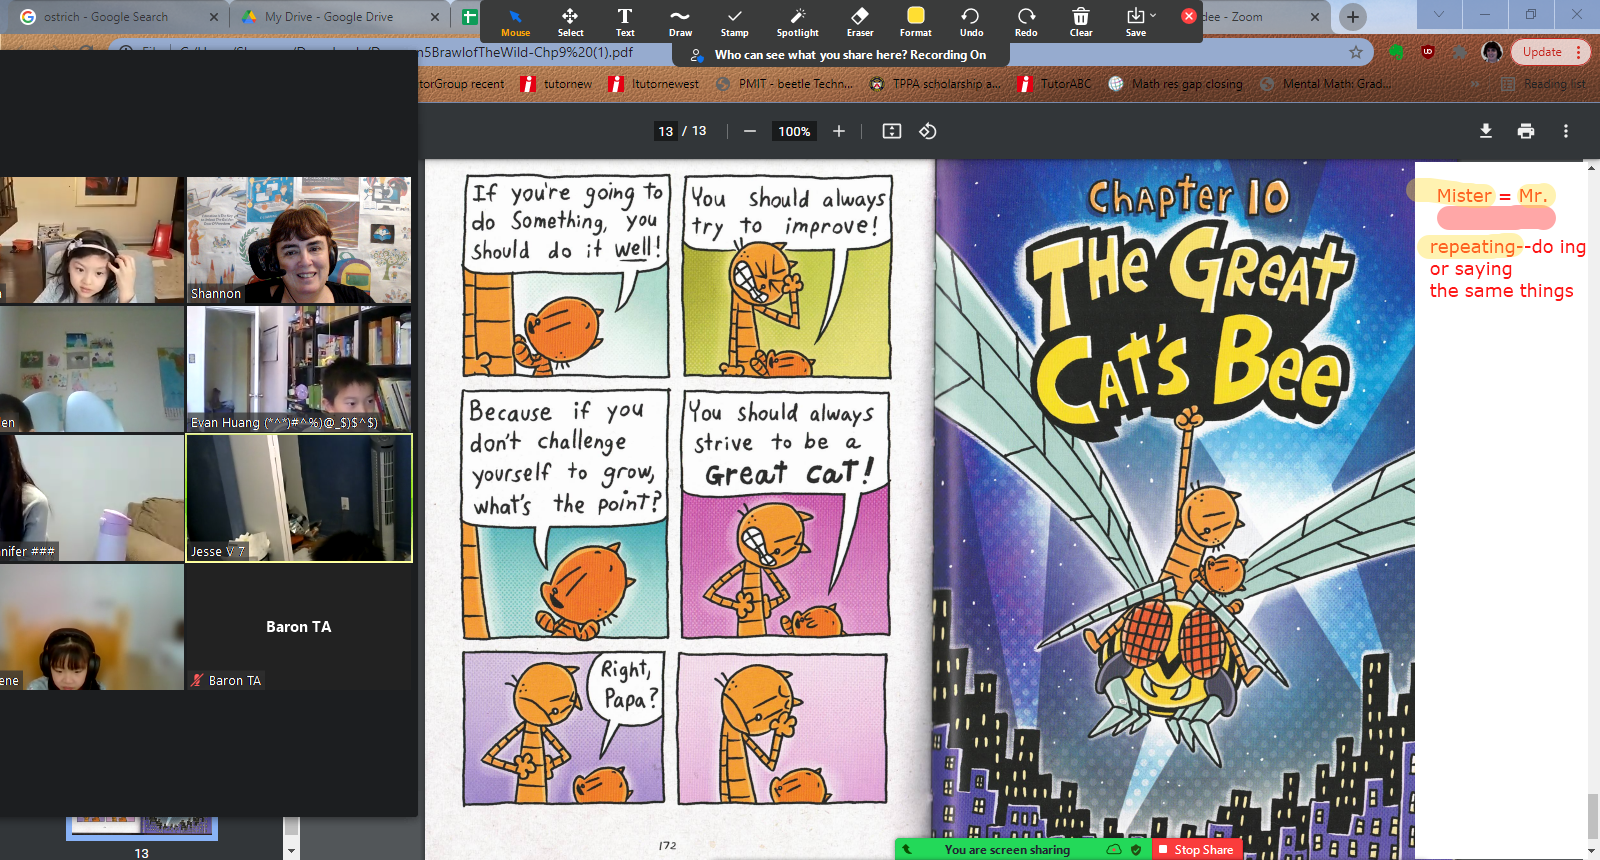1600x860 pixels.
Task: Open a new browser tab
Action: pos(1353,16)
